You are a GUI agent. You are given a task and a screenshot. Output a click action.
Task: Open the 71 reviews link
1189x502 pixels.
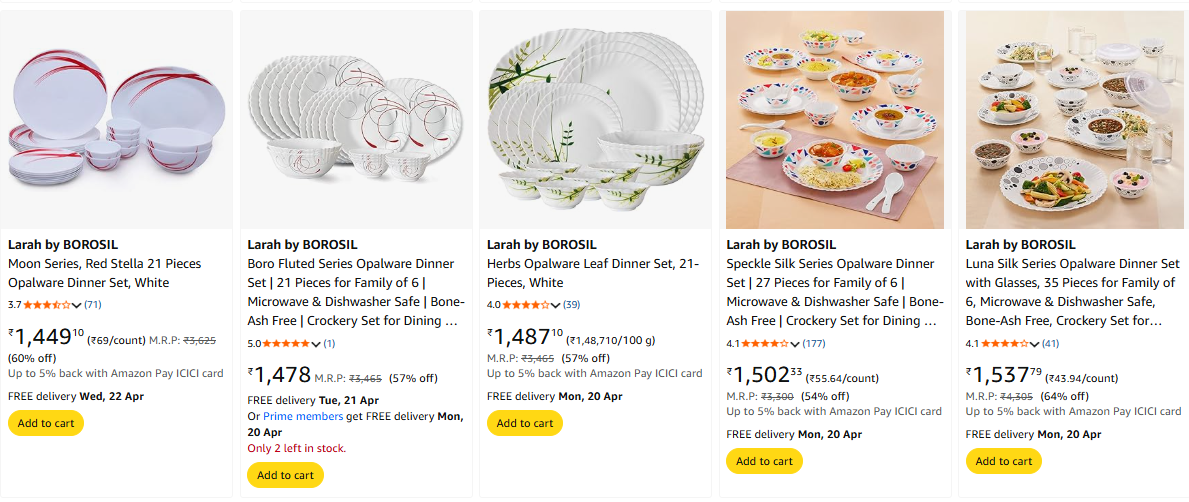[x=92, y=305]
